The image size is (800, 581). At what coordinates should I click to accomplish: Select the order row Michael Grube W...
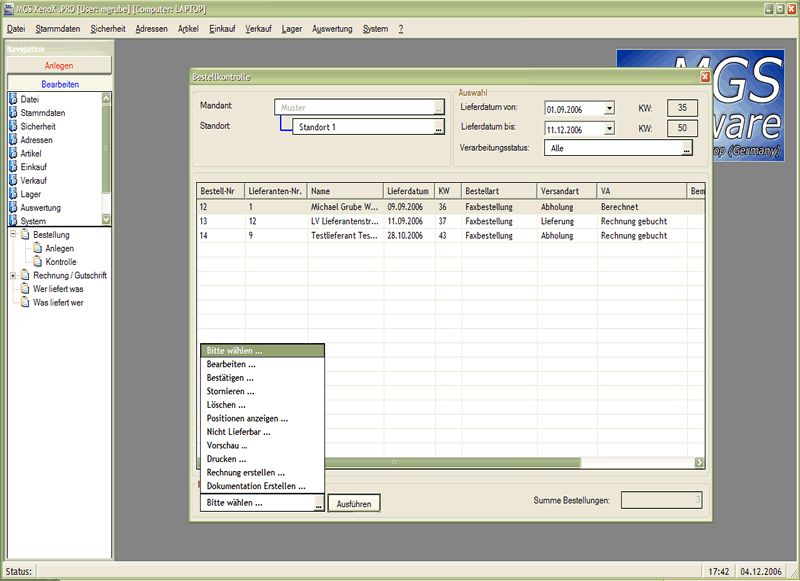click(x=450, y=207)
